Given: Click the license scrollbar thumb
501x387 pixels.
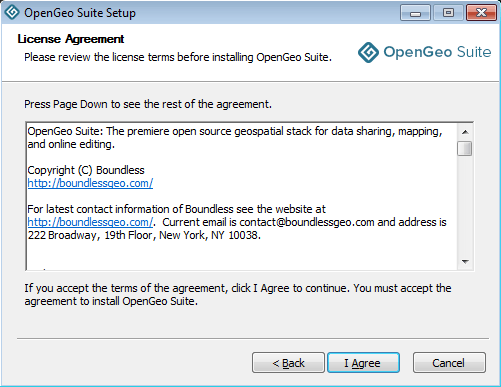Looking at the screenshot, I should (x=465, y=148).
